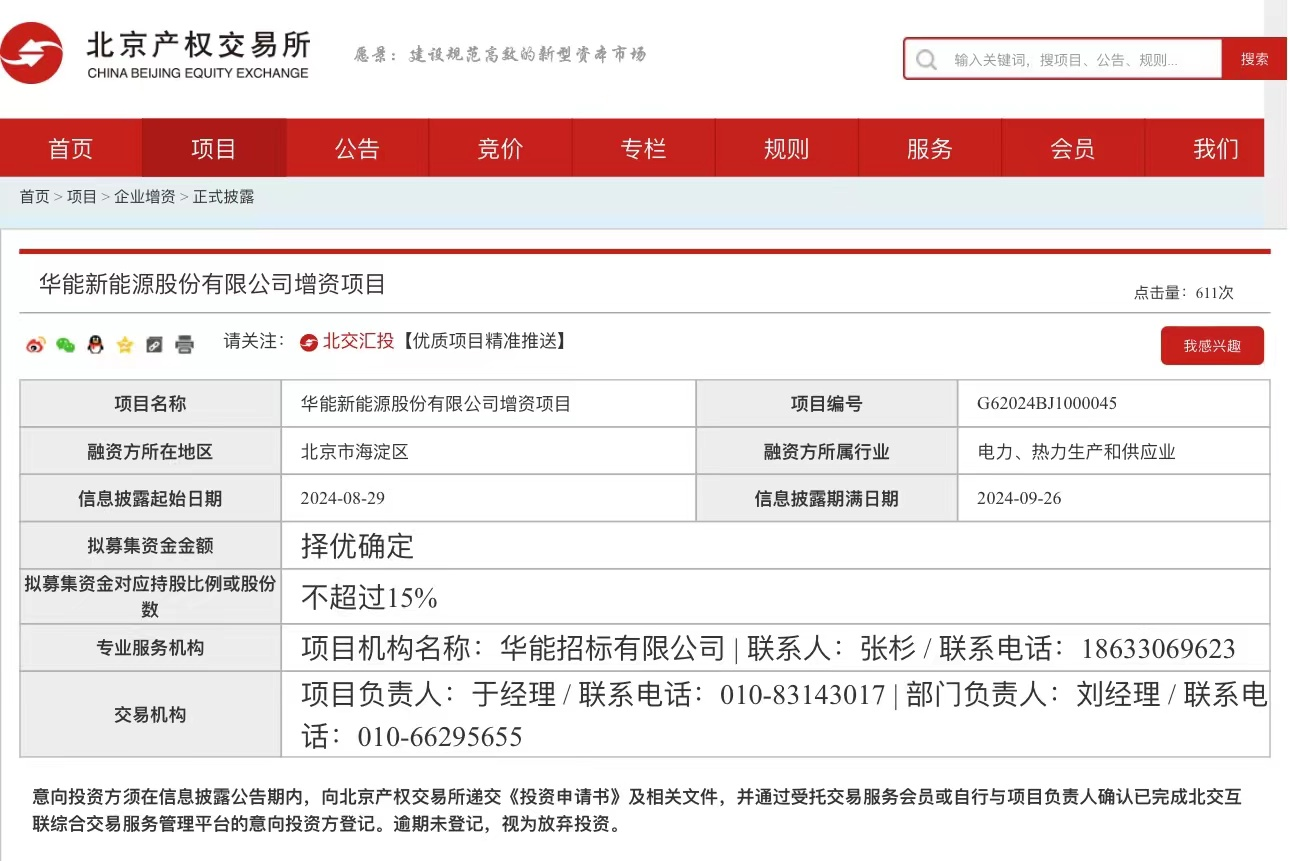Share via the QQ penguin icon
The height and width of the screenshot is (861, 1290).
[95, 345]
